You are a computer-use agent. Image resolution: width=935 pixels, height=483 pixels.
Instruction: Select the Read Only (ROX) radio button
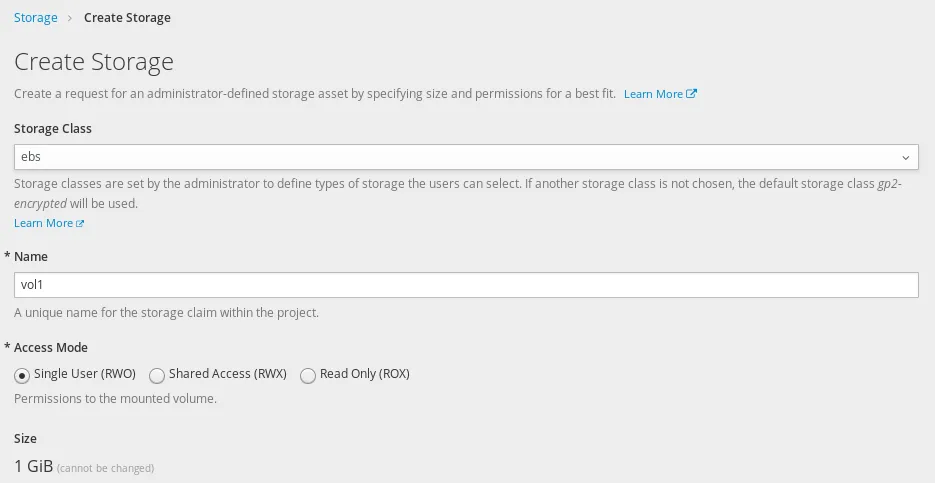pos(308,375)
